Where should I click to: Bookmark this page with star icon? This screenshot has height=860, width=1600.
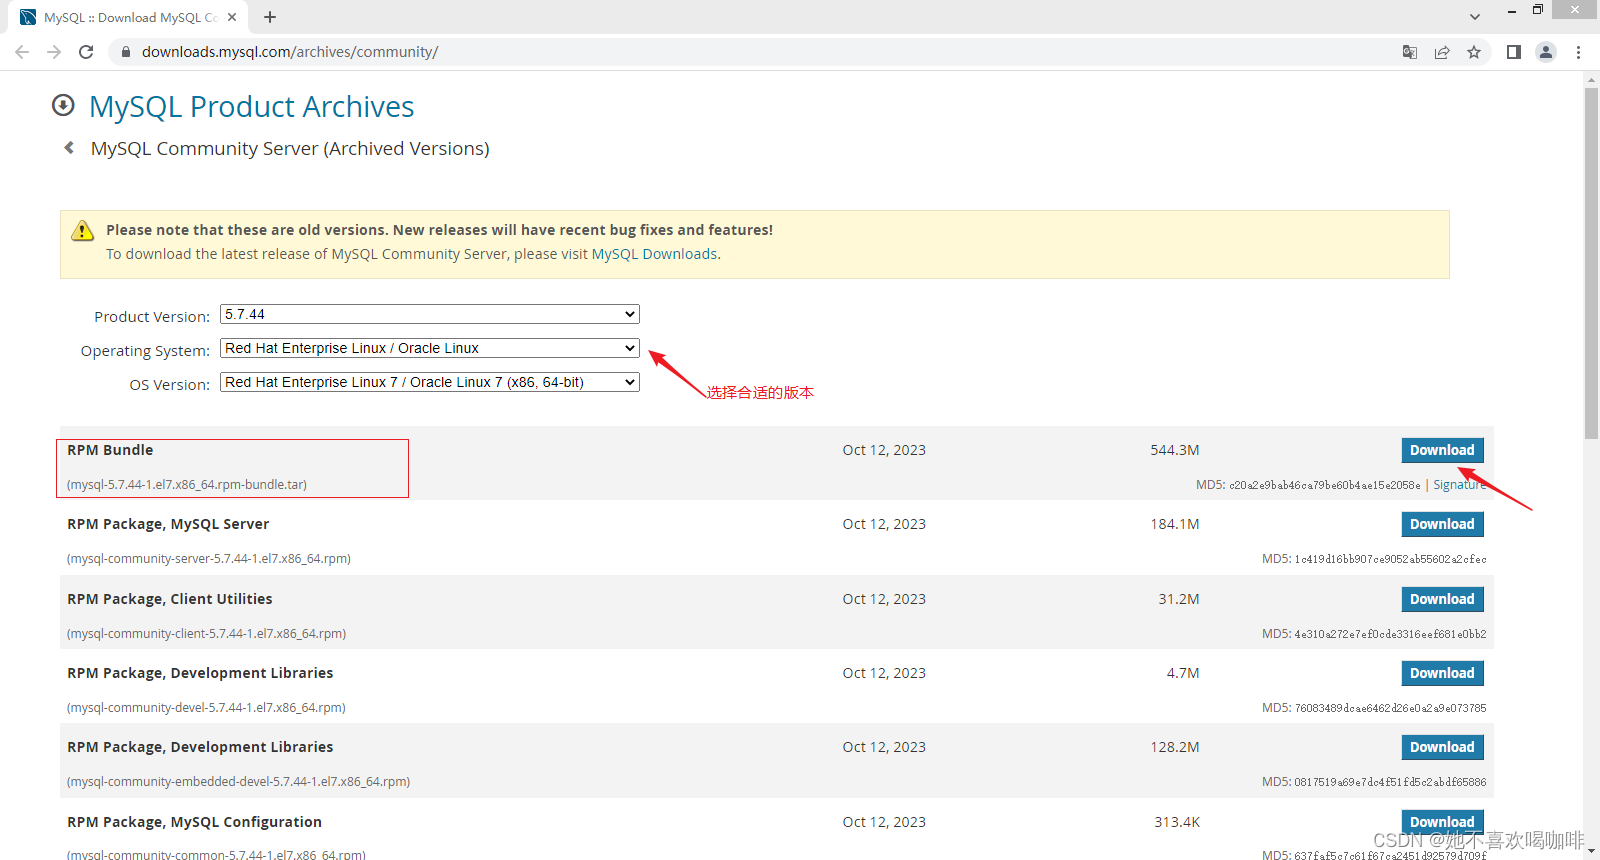point(1474,52)
